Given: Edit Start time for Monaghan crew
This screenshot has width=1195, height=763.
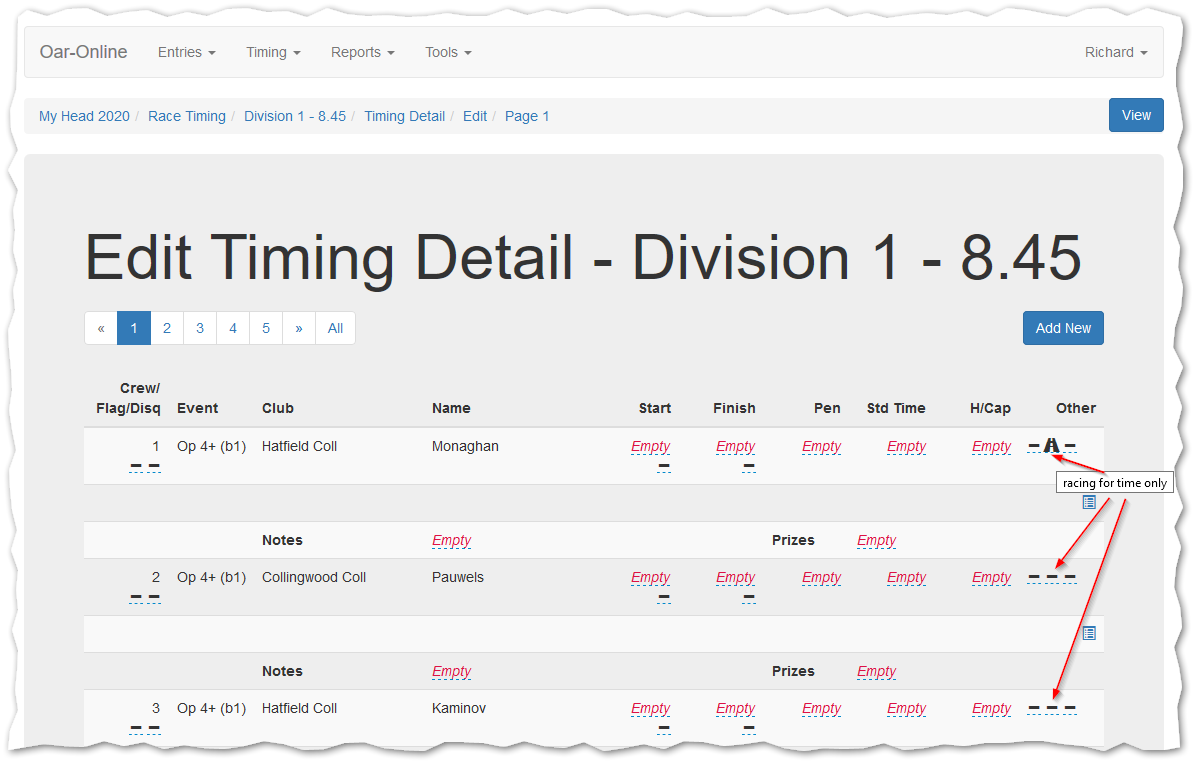Looking at the screenshot, I should coord(650,446).
